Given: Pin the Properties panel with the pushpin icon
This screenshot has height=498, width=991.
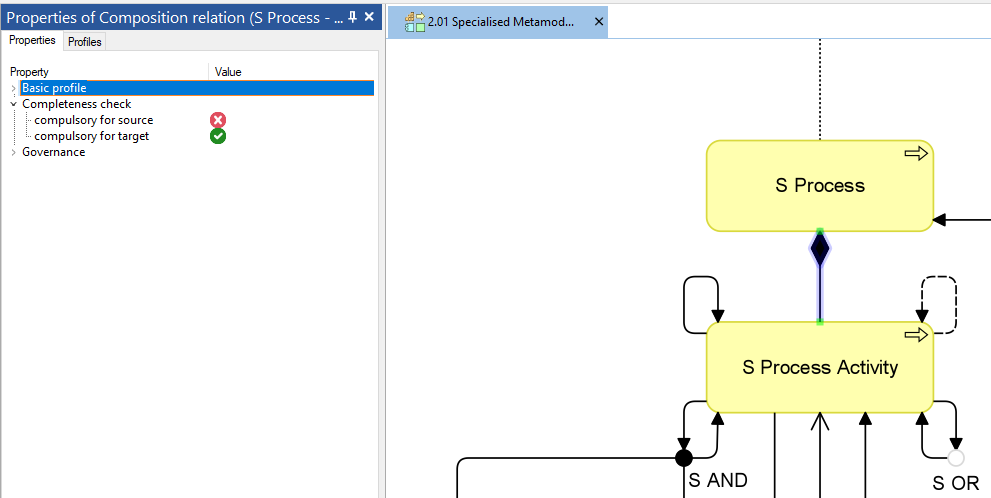Looking at the screenshot, I should pyautogui.click(x=352, y=17).
